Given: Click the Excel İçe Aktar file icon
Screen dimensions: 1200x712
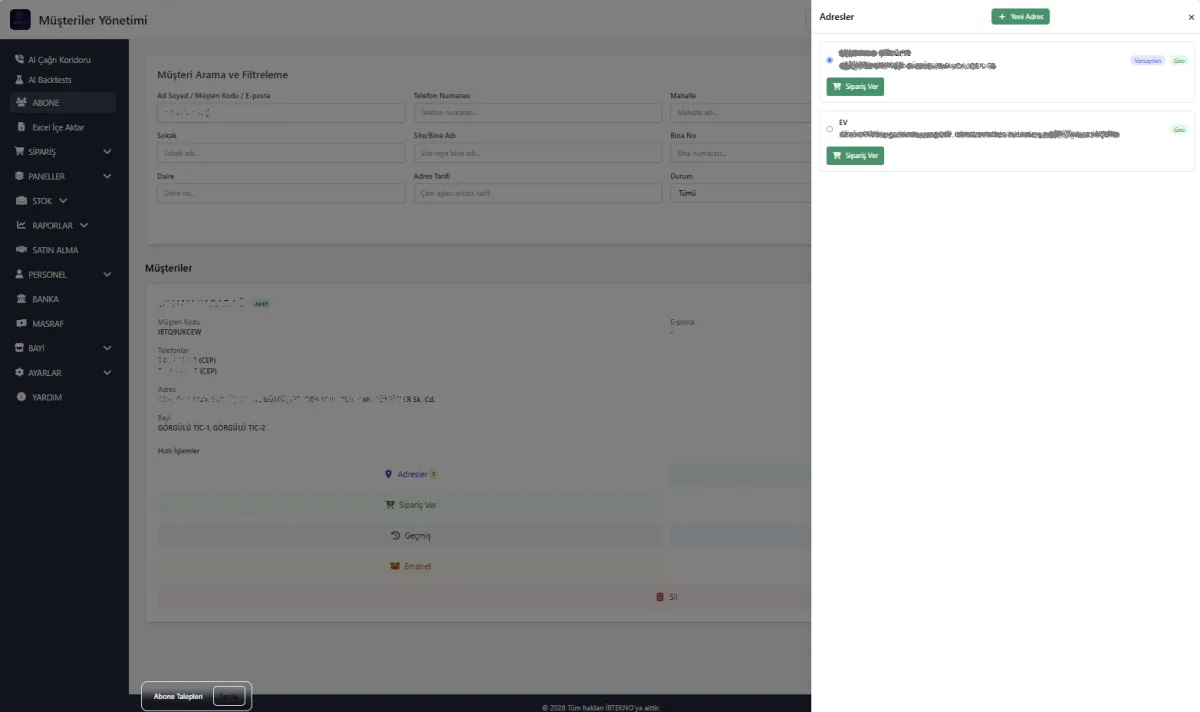Looking at the screenshot, I should (x=22, y=127).
